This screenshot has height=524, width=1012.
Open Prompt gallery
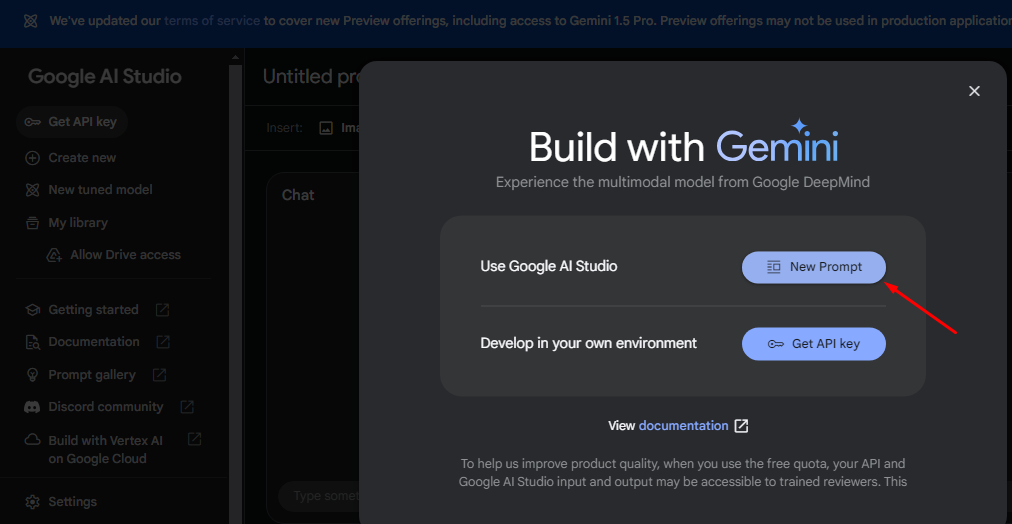92,375
